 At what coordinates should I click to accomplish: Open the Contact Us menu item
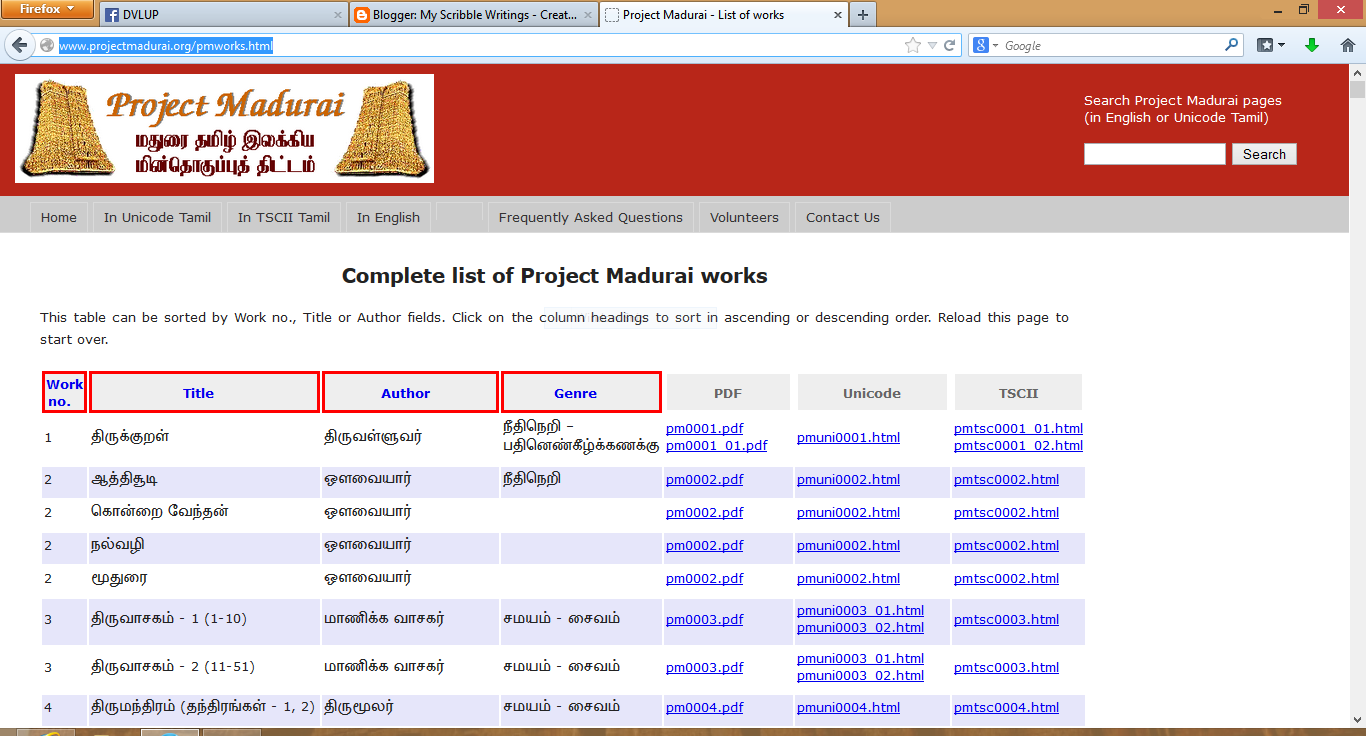point(843,217)
